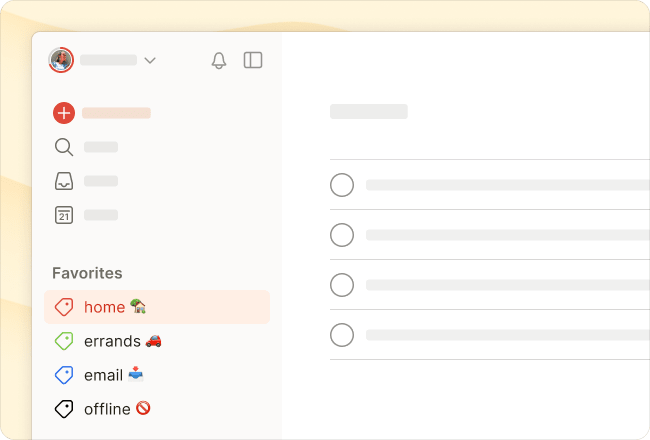Open the search magnifier icon
Image resolution: width=650 pixels, height=440 pixels.
coord(64,147)
